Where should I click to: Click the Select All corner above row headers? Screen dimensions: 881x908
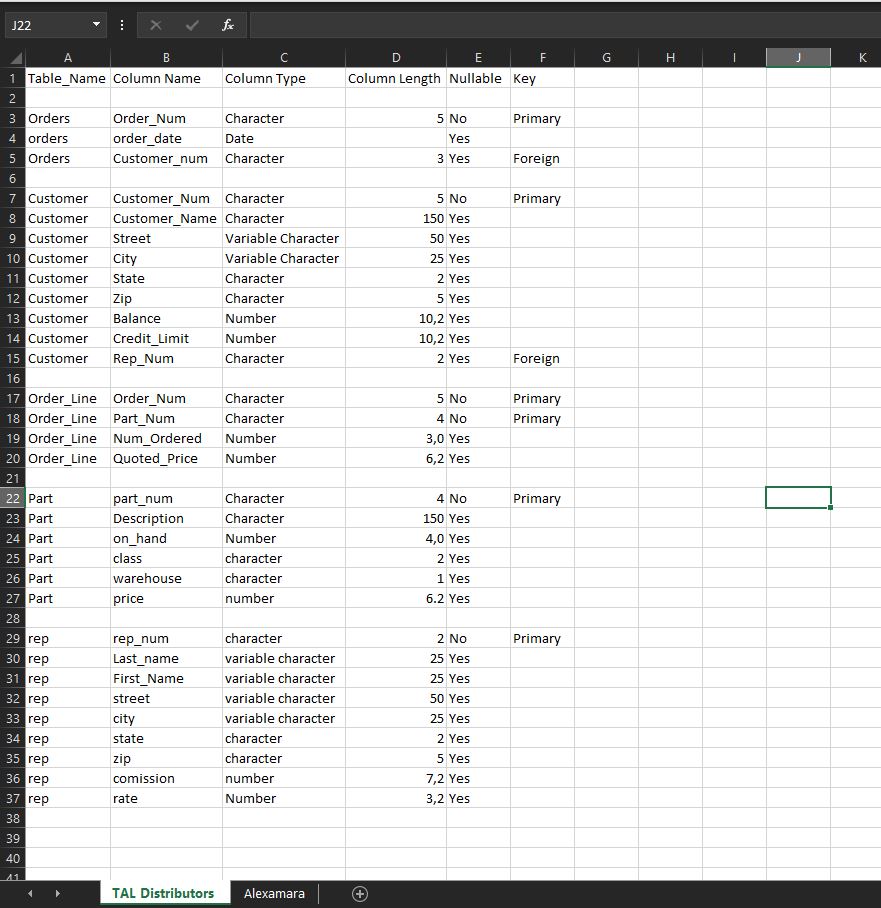coord(10,57)
